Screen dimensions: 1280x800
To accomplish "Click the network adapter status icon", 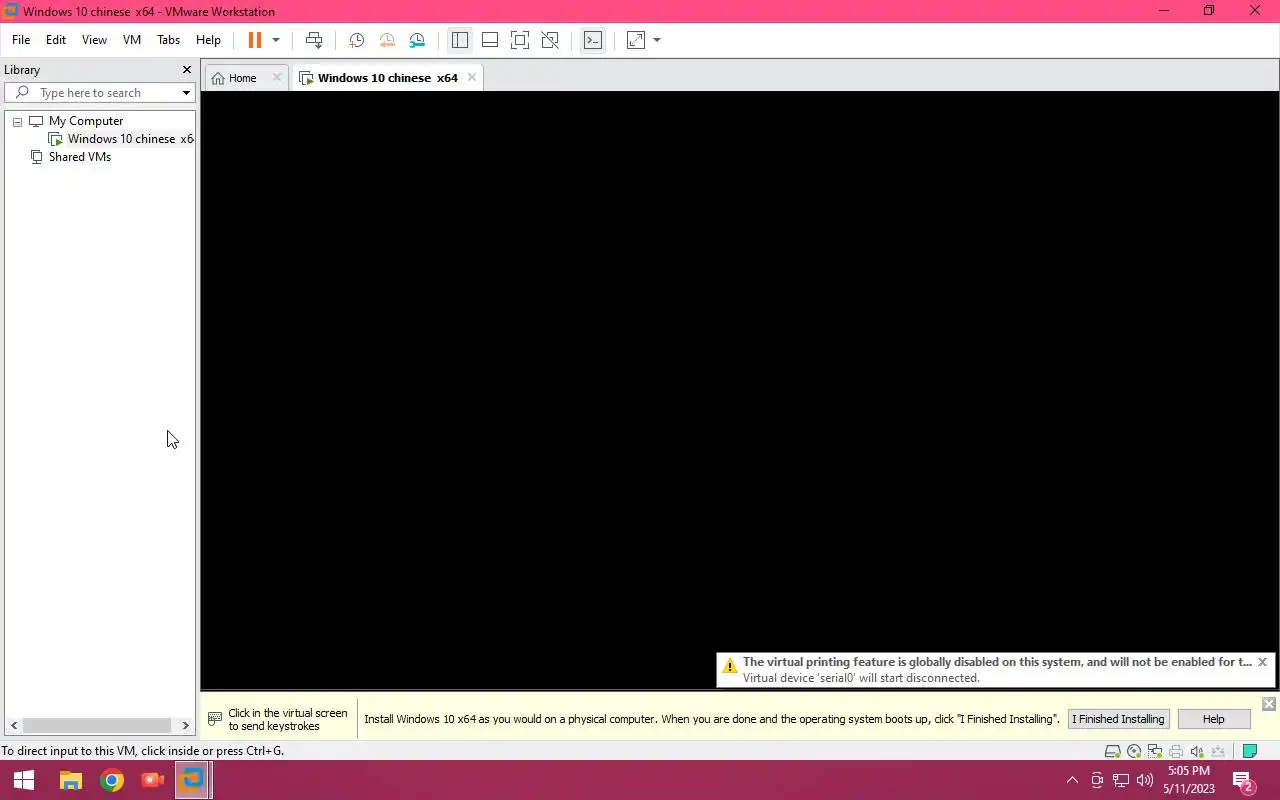I will click(x=1155, y=751).
